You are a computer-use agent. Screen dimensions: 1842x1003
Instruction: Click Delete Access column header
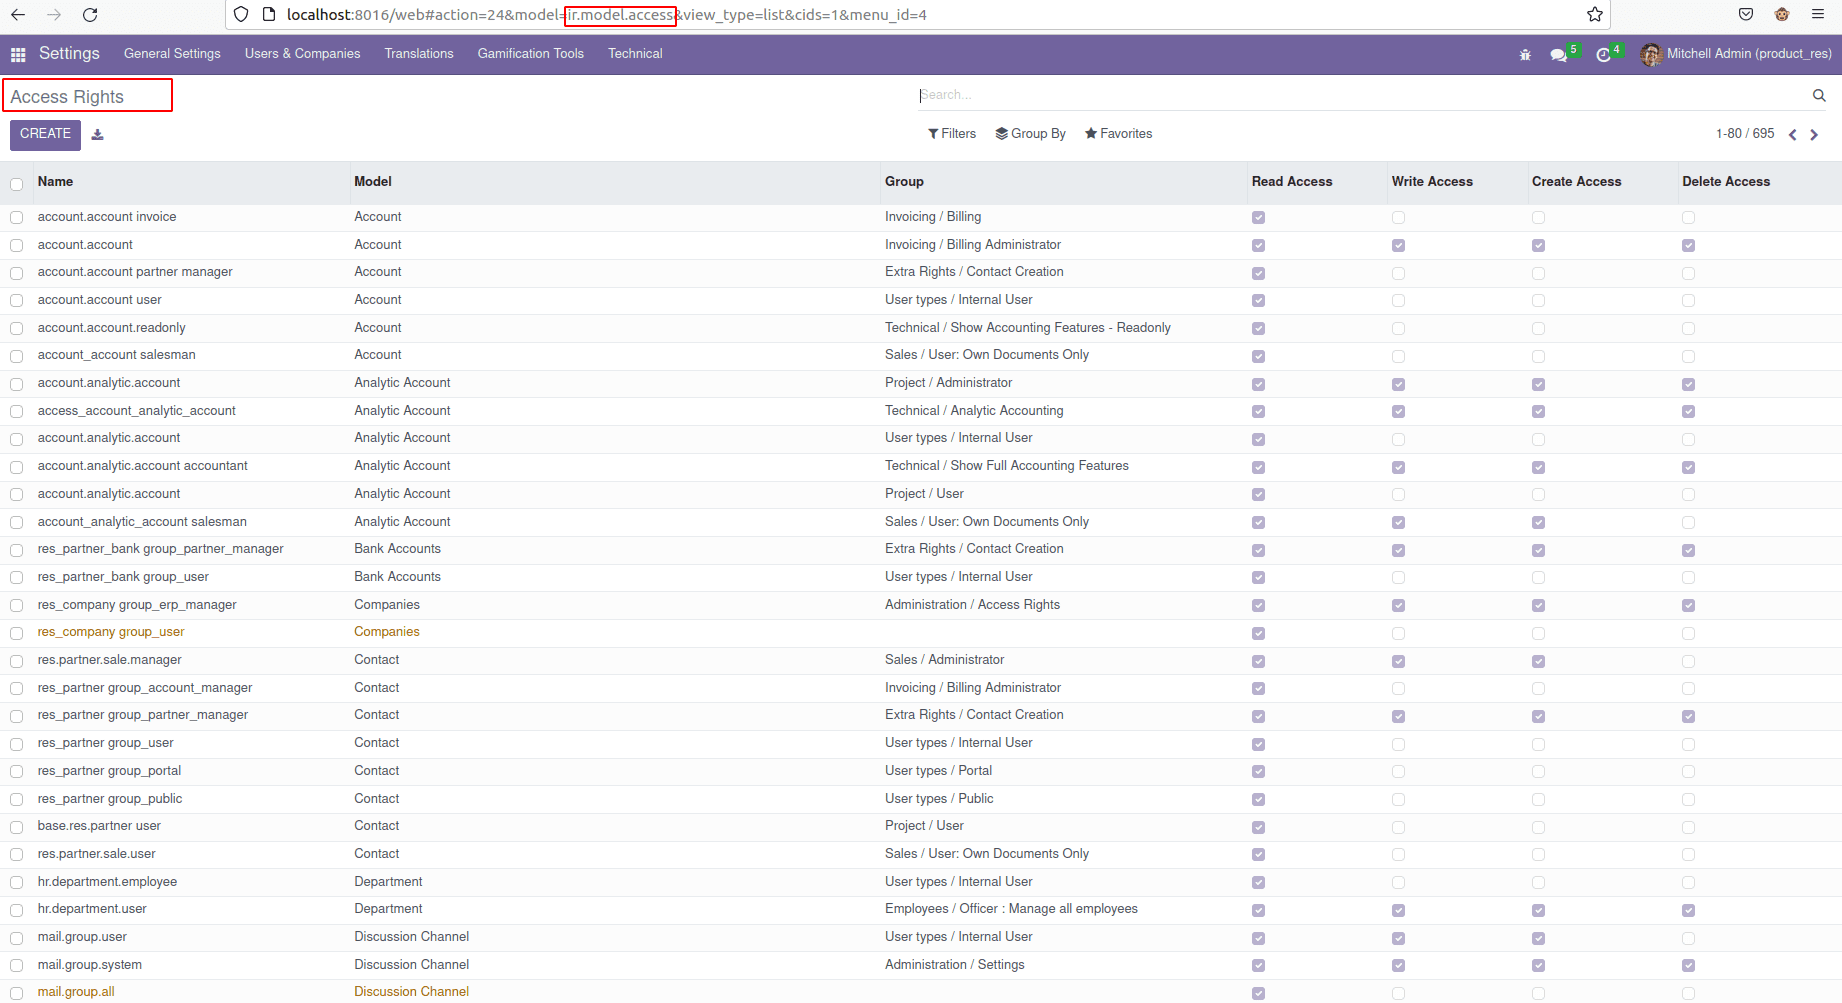coord(1726,182)
